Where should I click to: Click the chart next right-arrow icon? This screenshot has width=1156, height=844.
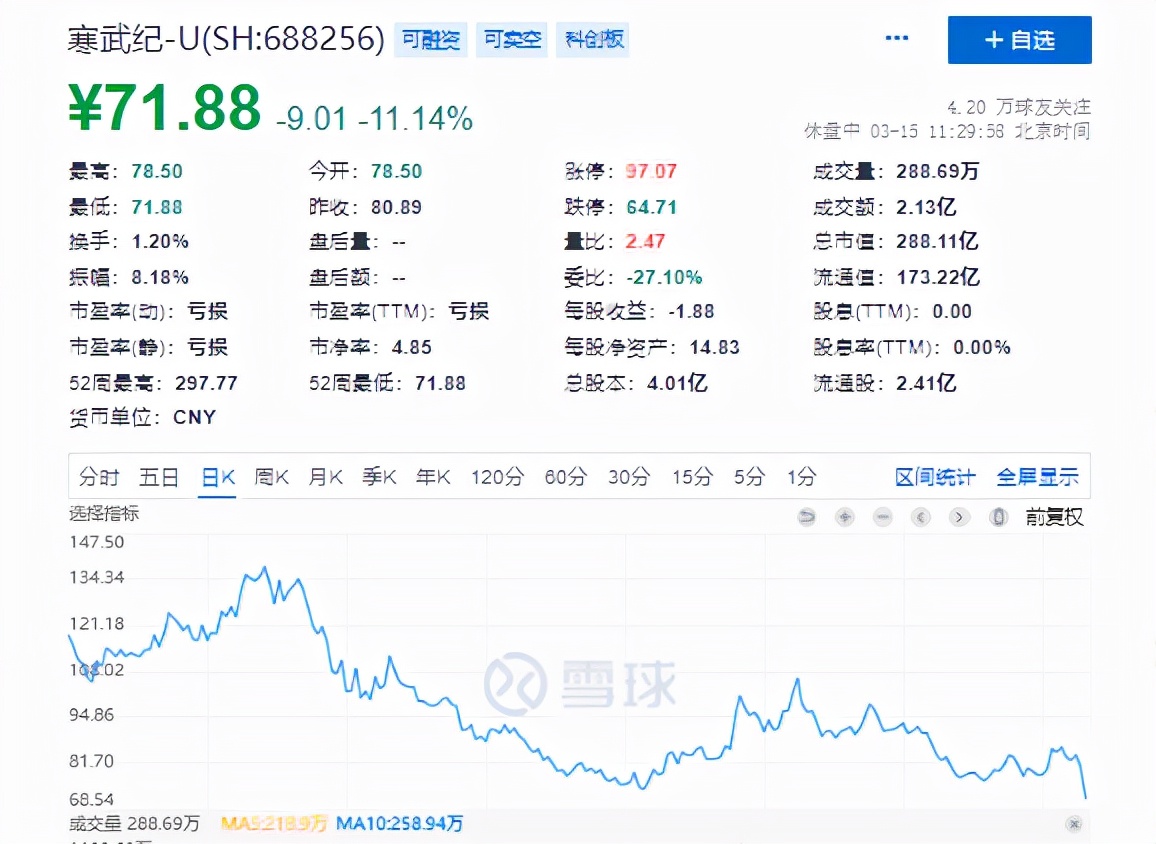click(958, 517)
